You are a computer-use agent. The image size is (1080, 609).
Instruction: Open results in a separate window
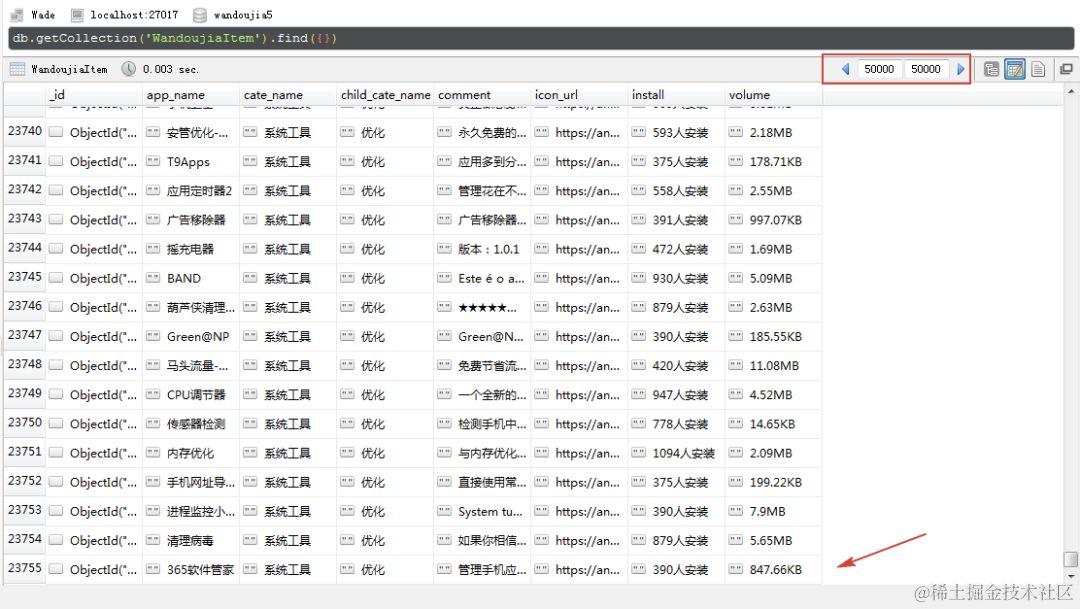1066,69
